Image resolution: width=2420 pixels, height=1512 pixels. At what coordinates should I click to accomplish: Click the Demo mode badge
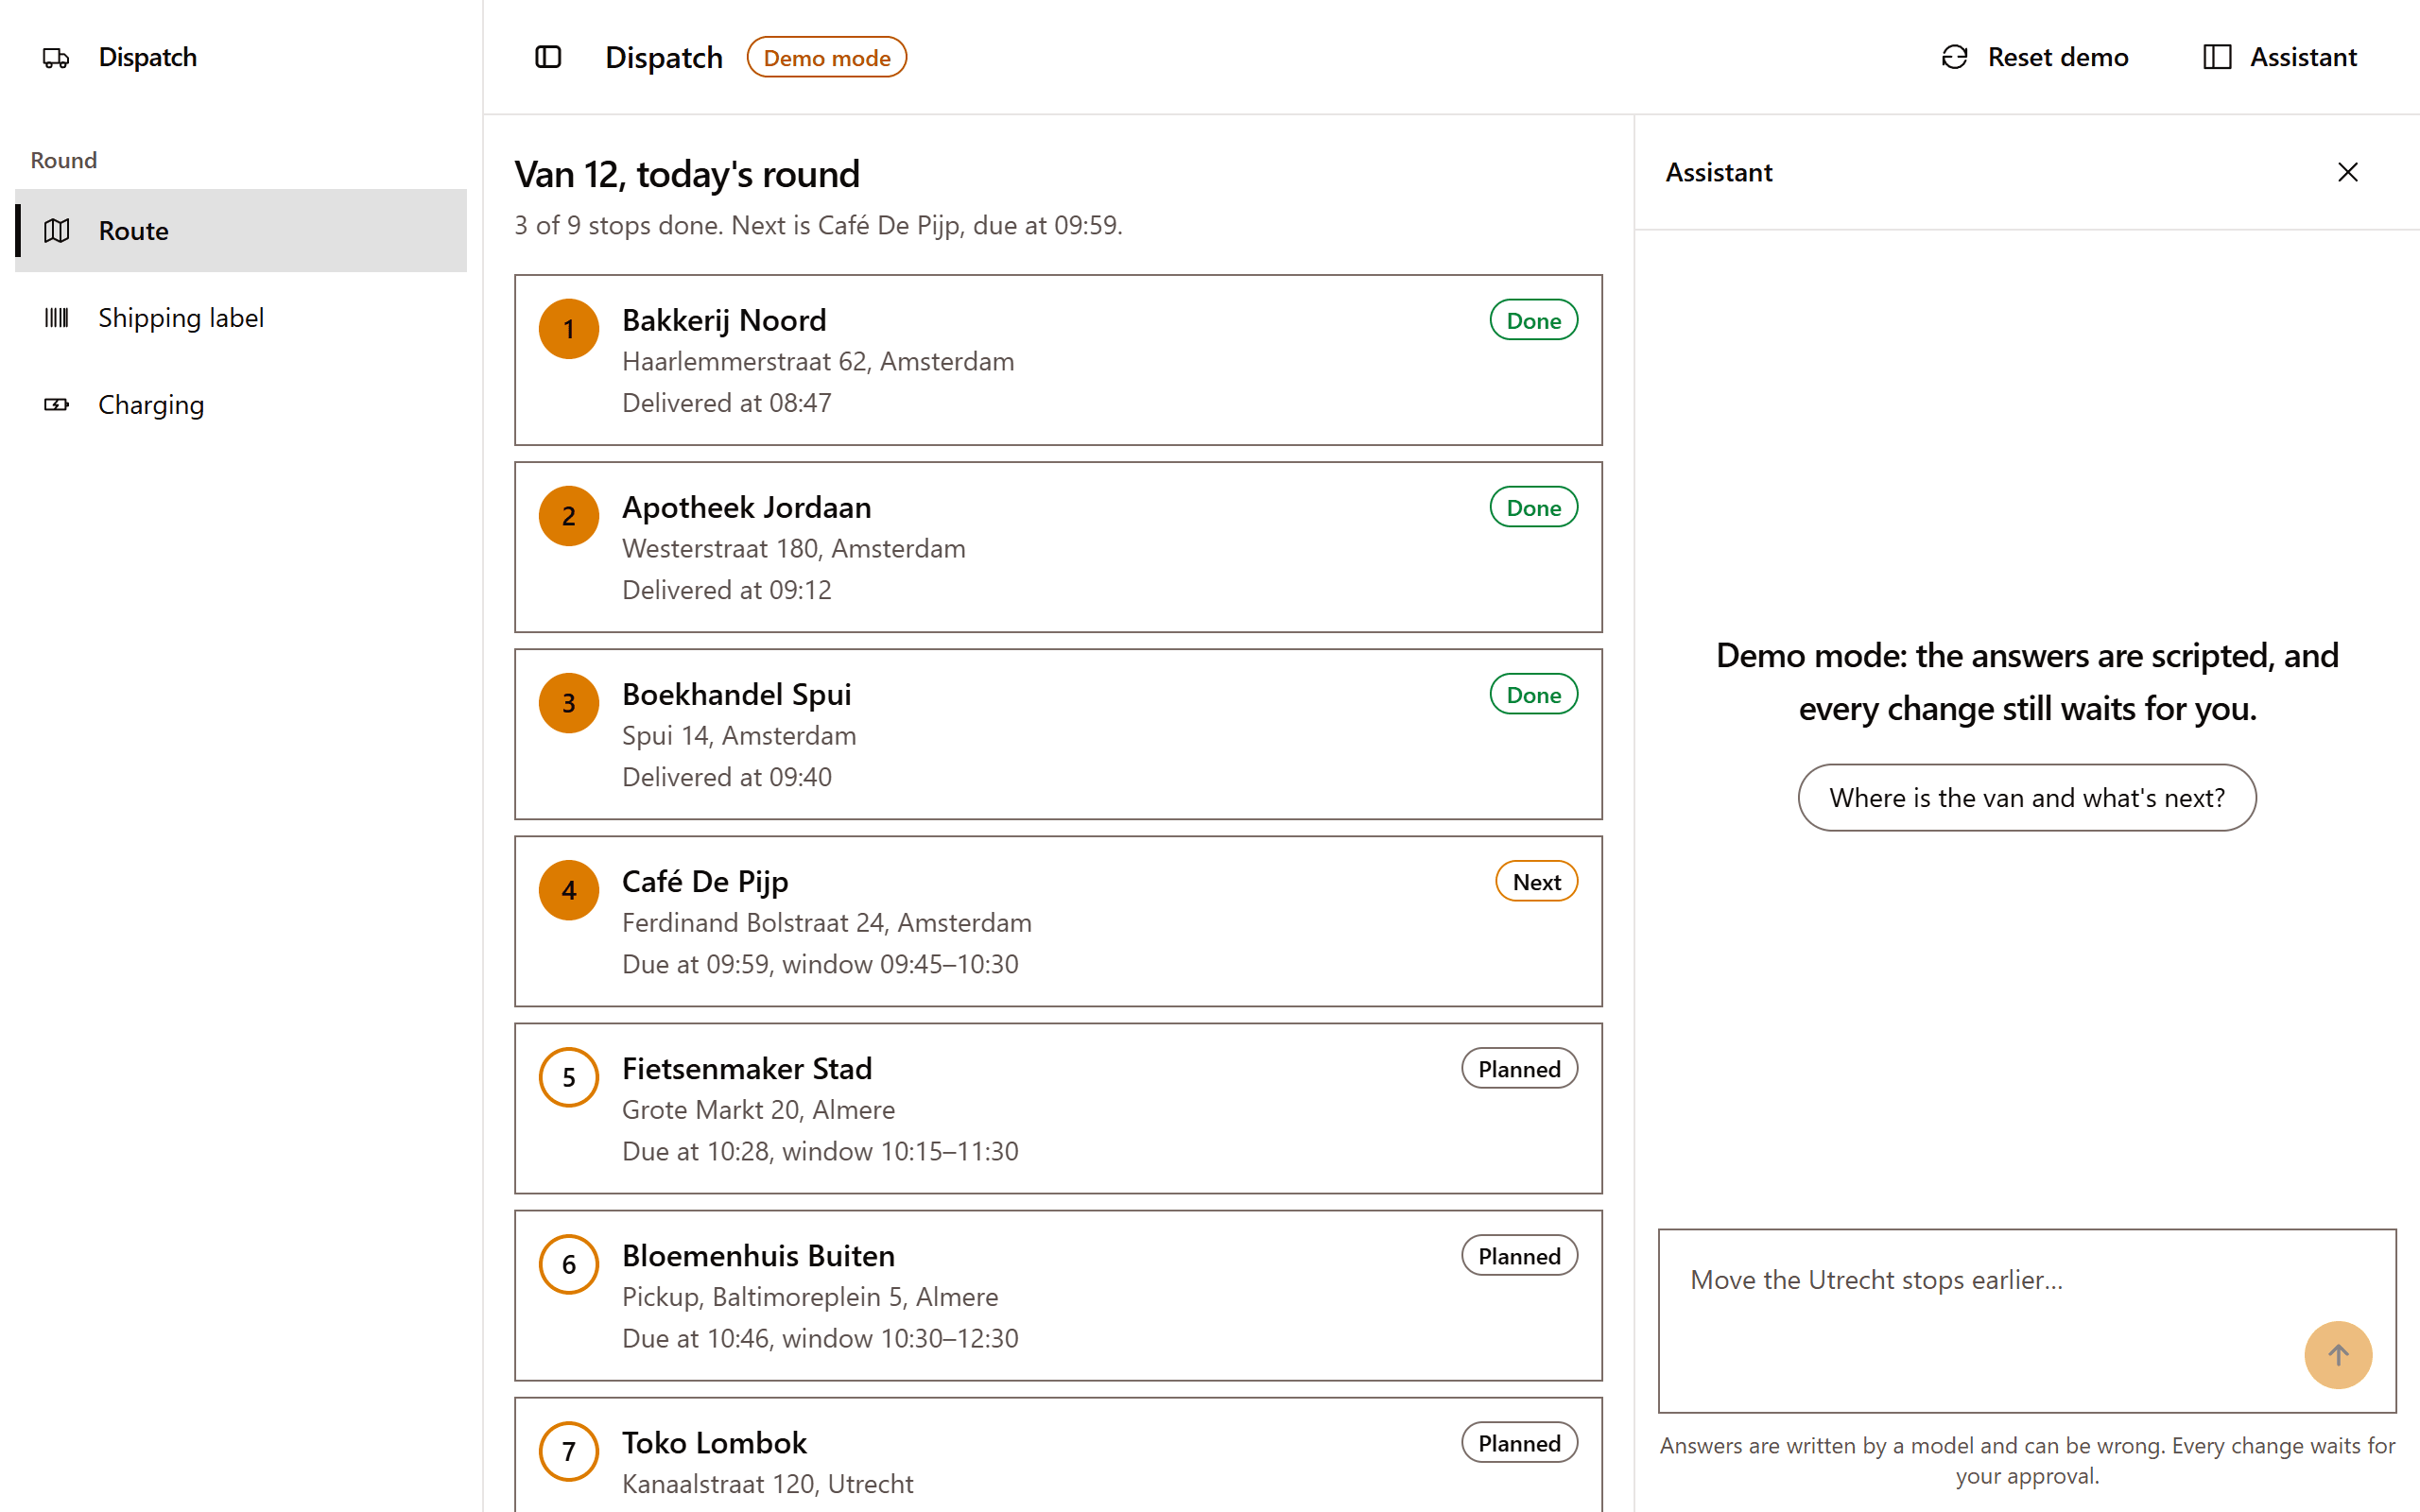(x=827, y=57)
